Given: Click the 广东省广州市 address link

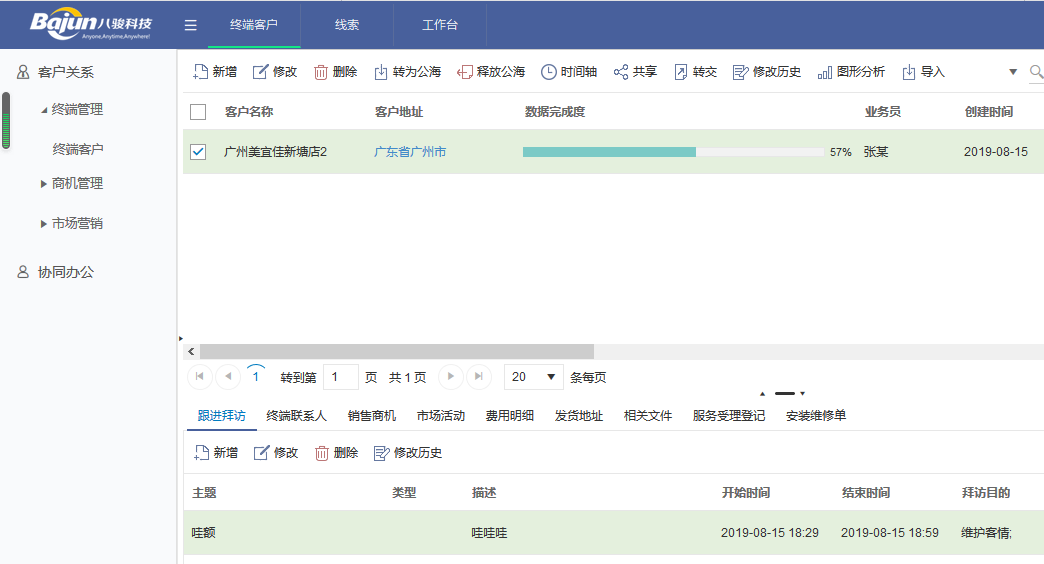Looking at the screenshot, I should 410,152.
